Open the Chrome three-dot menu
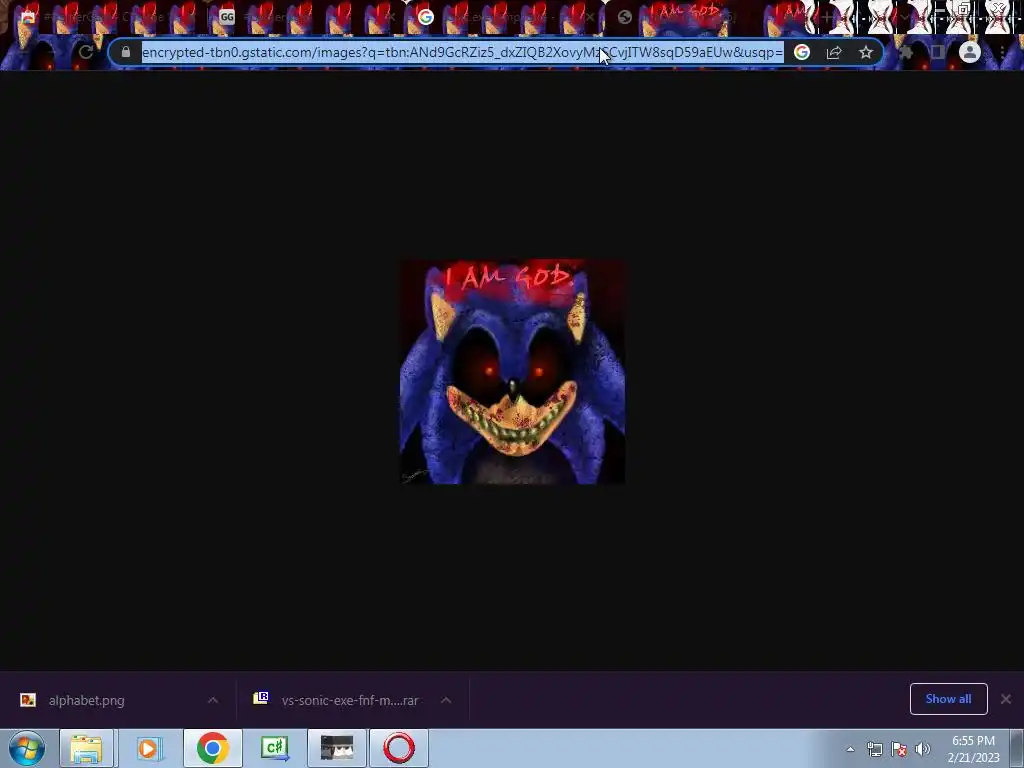 pyautogui.click(x=1002, y=52)
